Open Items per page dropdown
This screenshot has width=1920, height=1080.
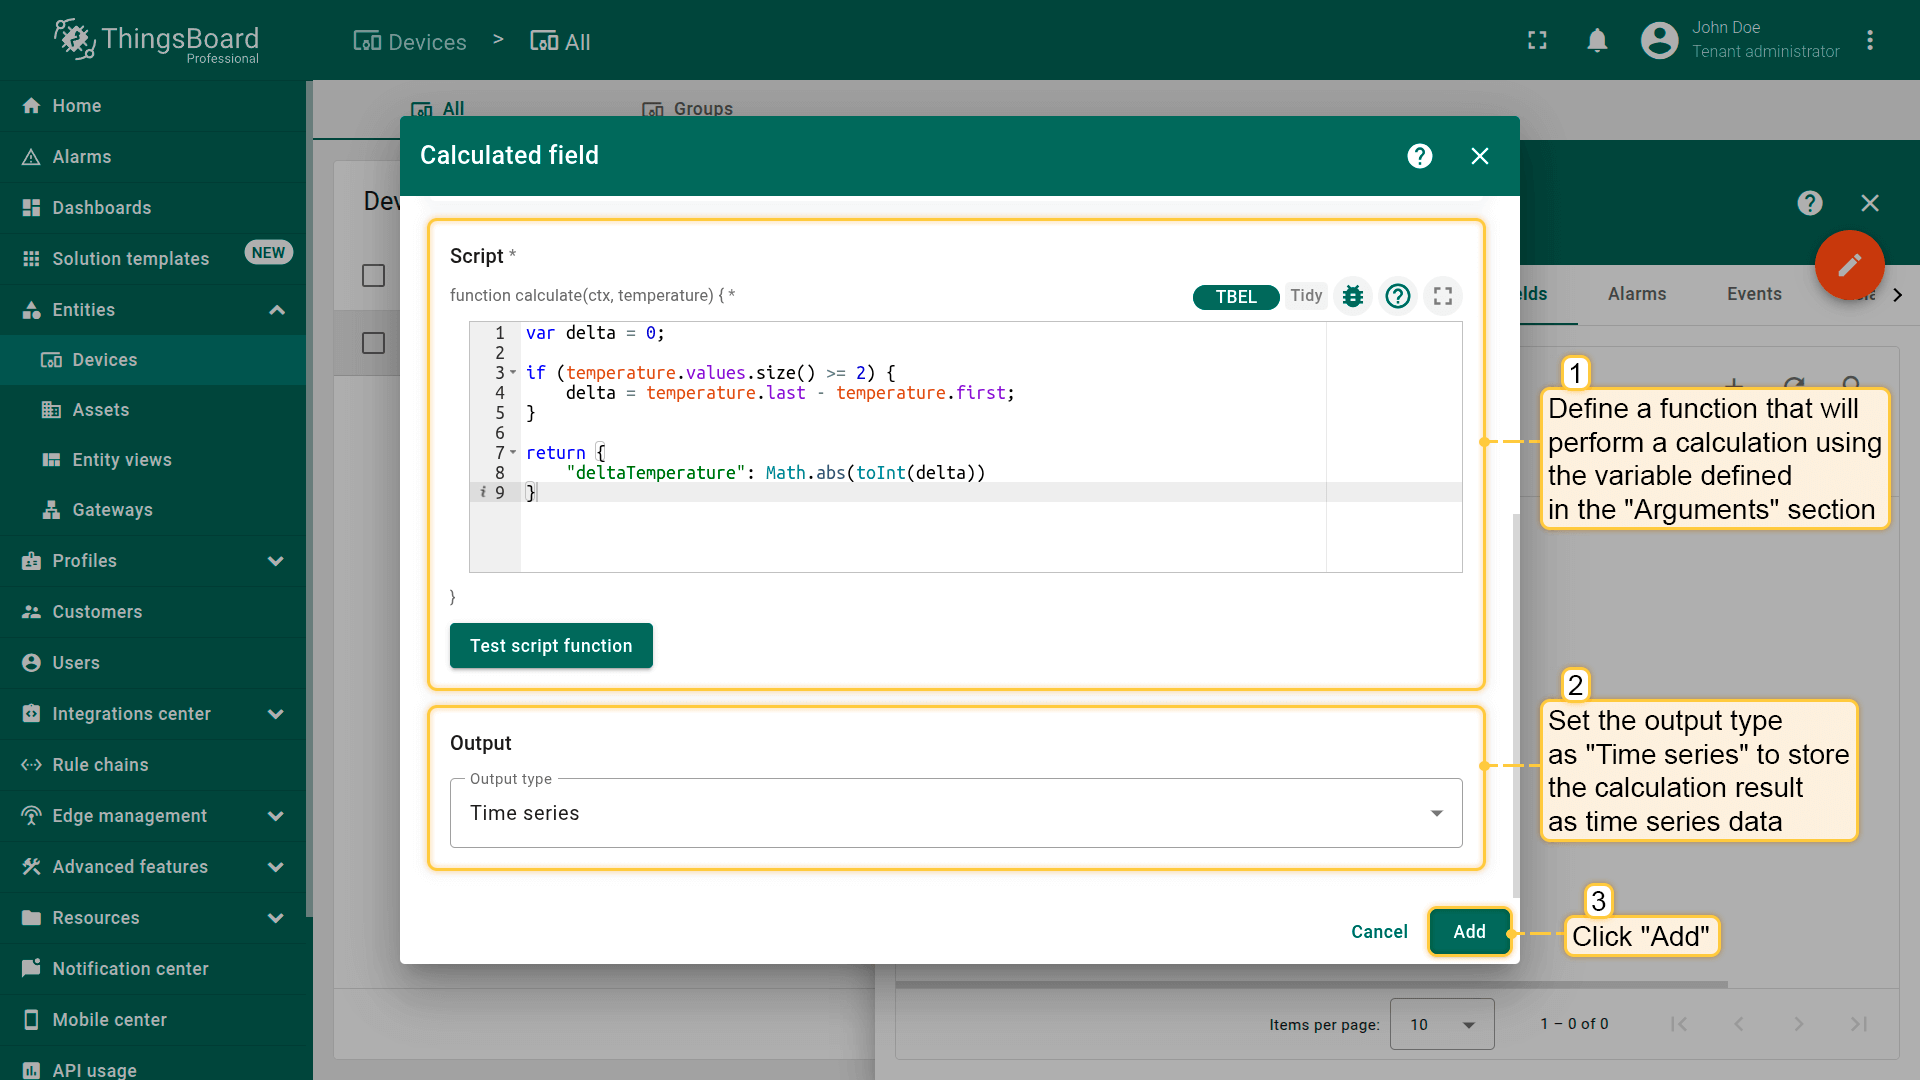tap(1441, 1024)
